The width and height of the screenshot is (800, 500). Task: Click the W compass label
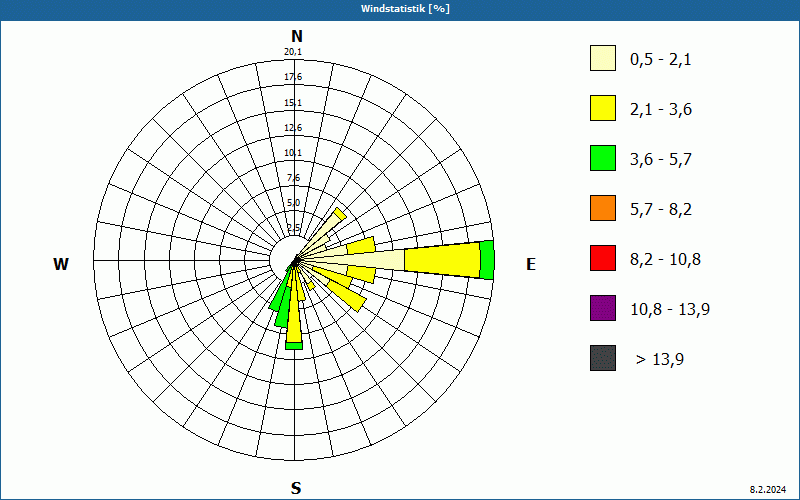[x=61, y=264]
